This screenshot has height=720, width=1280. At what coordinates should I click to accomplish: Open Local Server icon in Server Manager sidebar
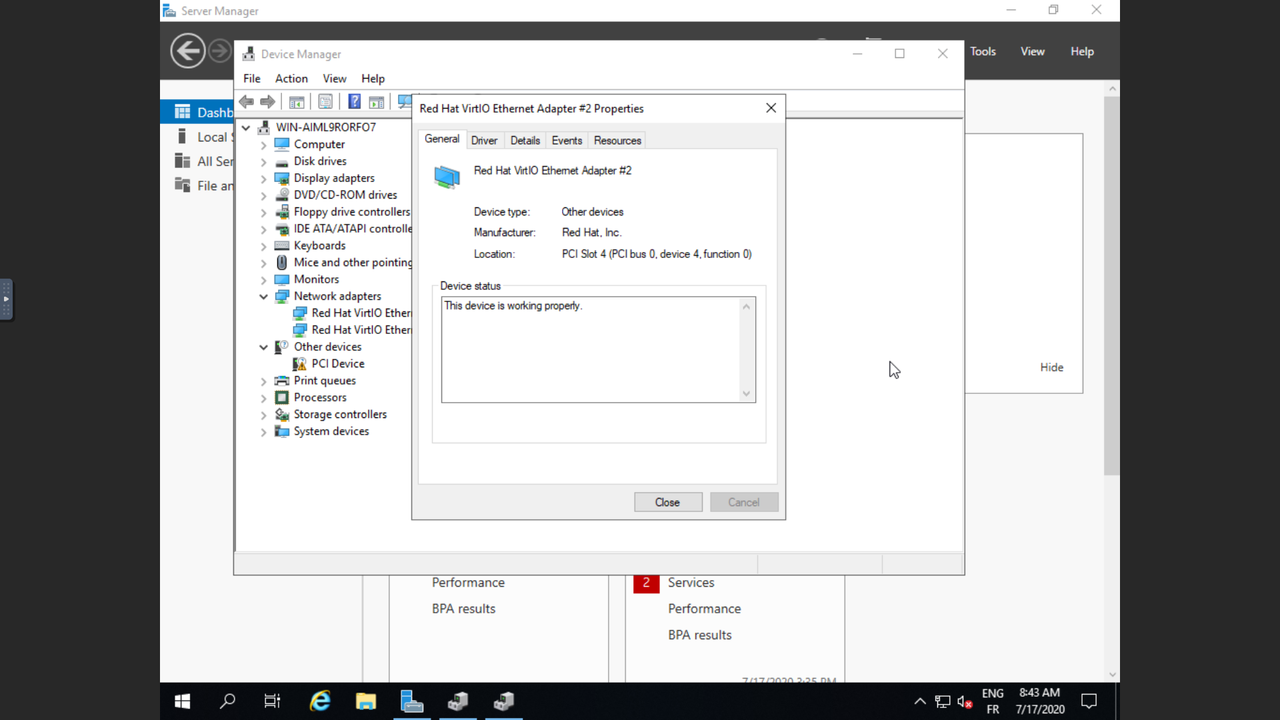pos(182,136)
